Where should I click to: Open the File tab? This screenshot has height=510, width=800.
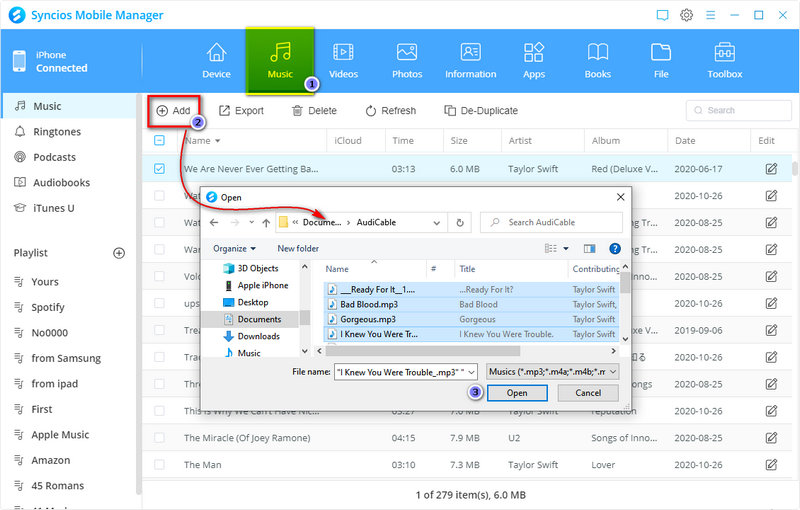[661, 60]
